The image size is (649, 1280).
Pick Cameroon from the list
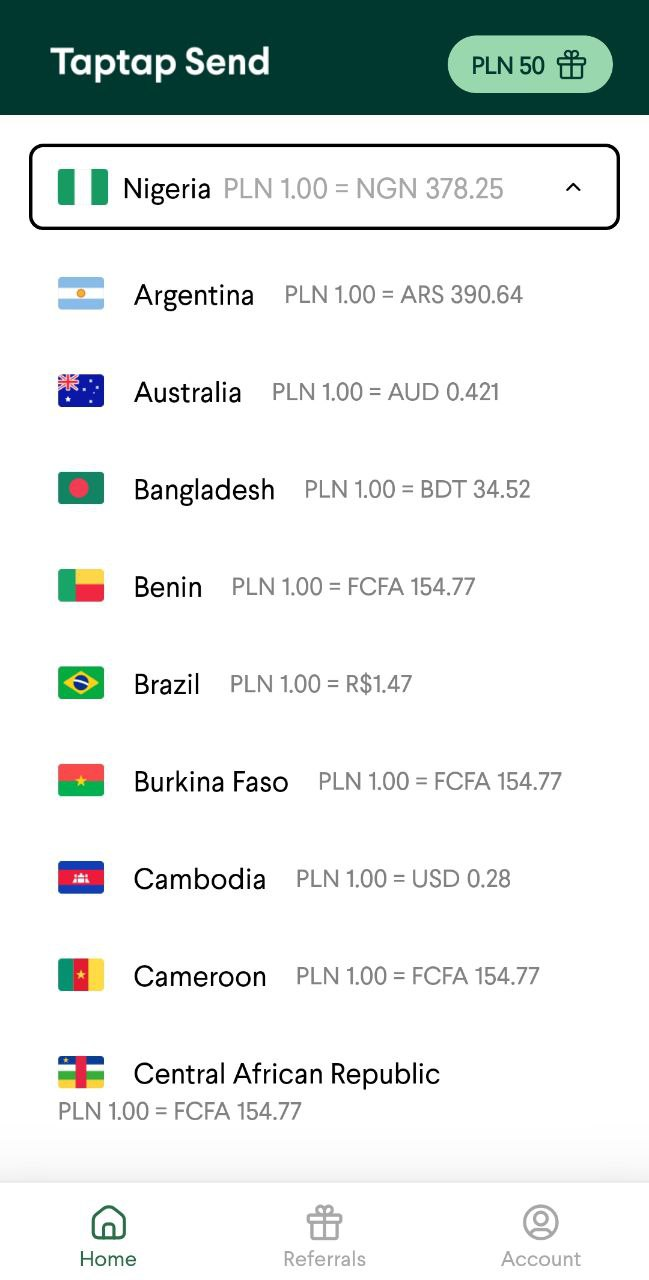200,976
